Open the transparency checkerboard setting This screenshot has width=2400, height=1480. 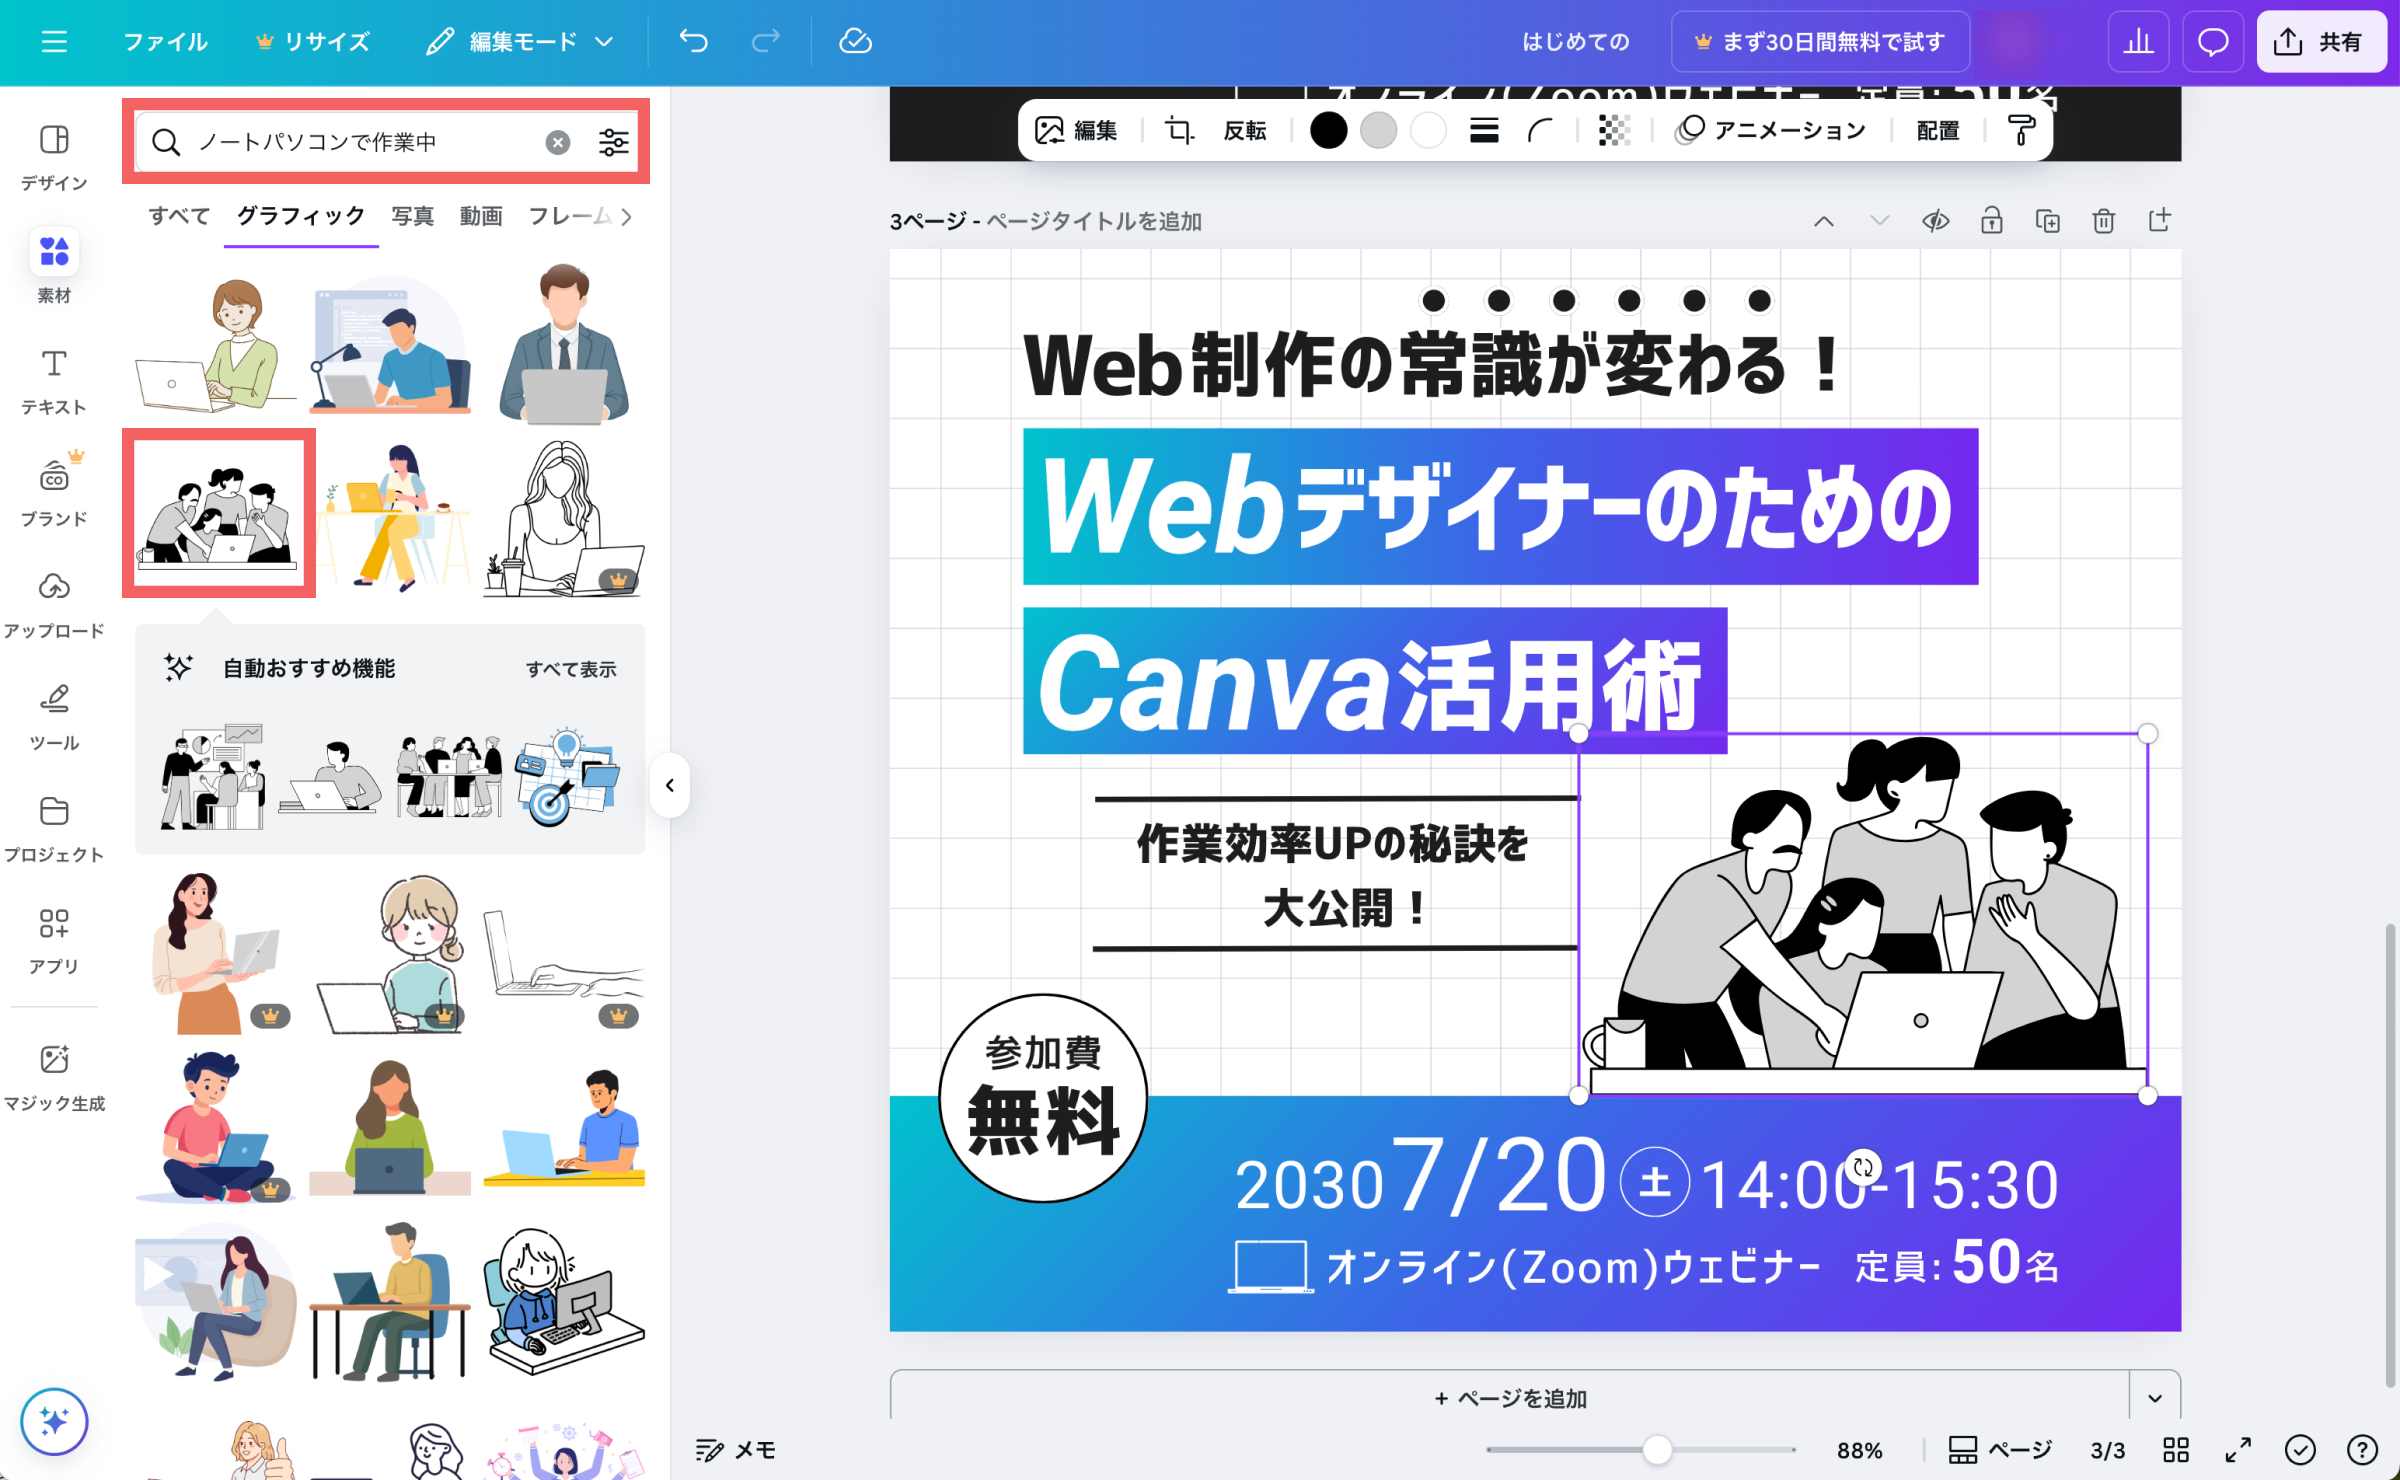coord(1614,131)
